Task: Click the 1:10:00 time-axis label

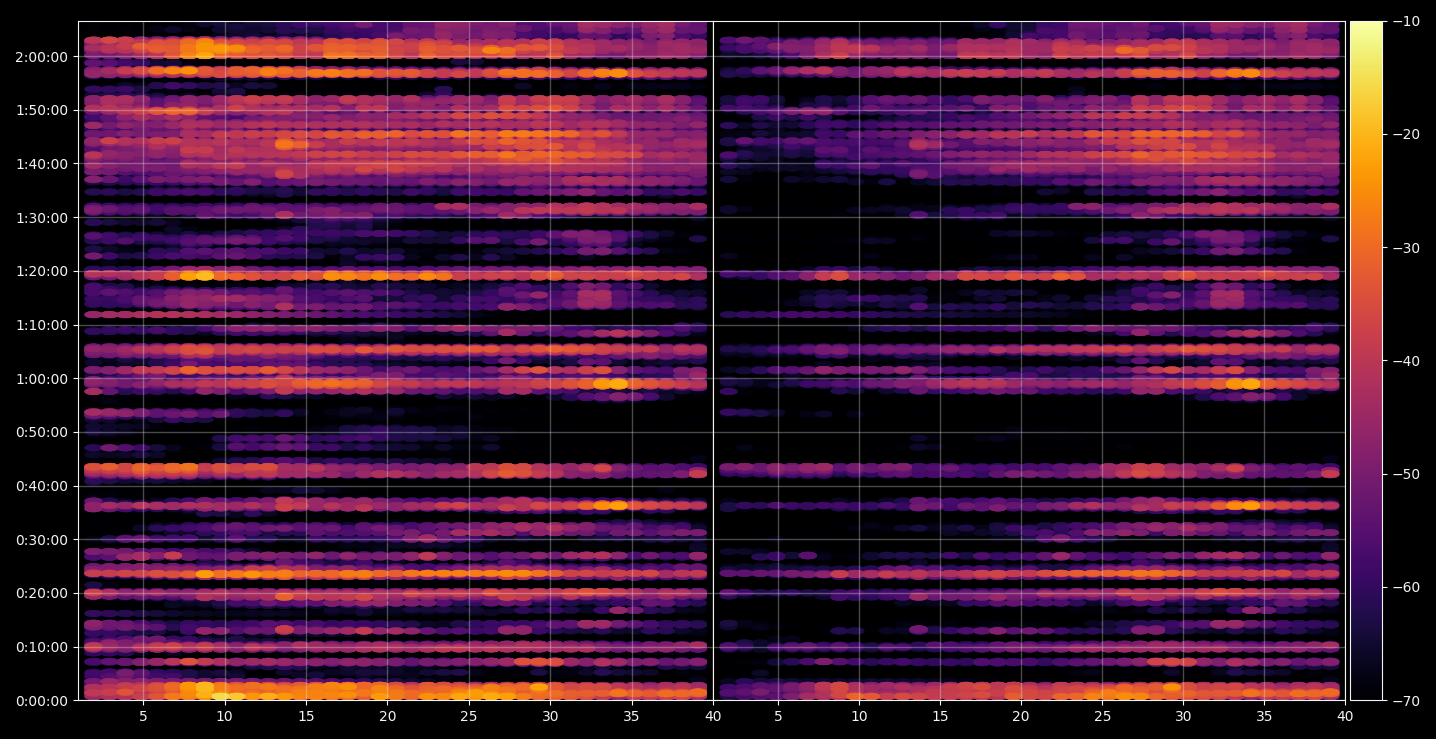Action: [41, 325]
